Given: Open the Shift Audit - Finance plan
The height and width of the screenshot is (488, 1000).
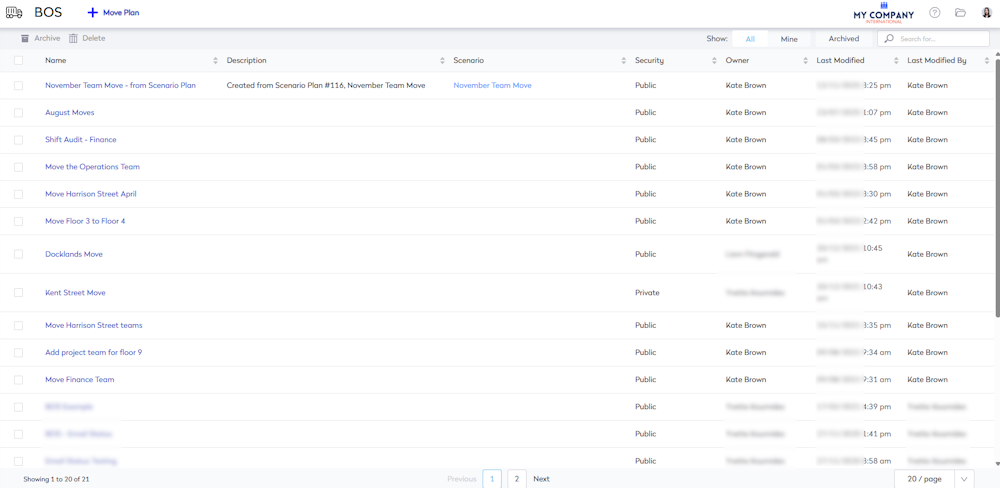Looking at the screenshot, I should pyautogui.click(x=80, y=140).
